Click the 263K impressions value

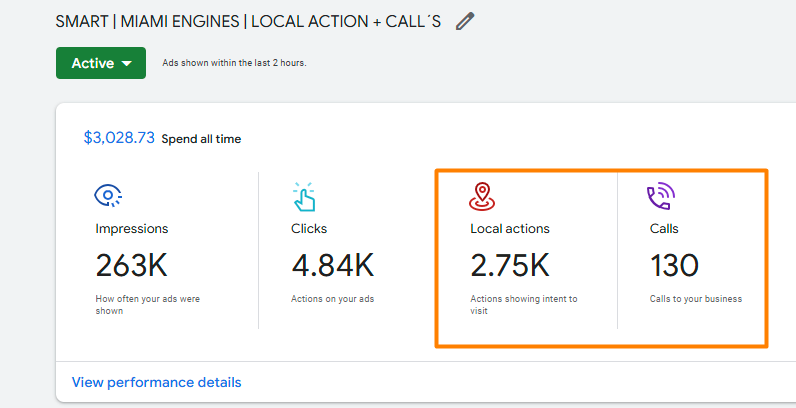[131, 265]
